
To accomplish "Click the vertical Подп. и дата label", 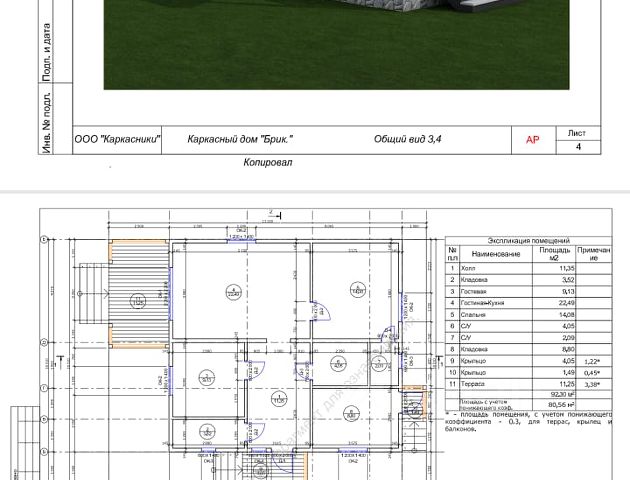I will coord(47,52).
